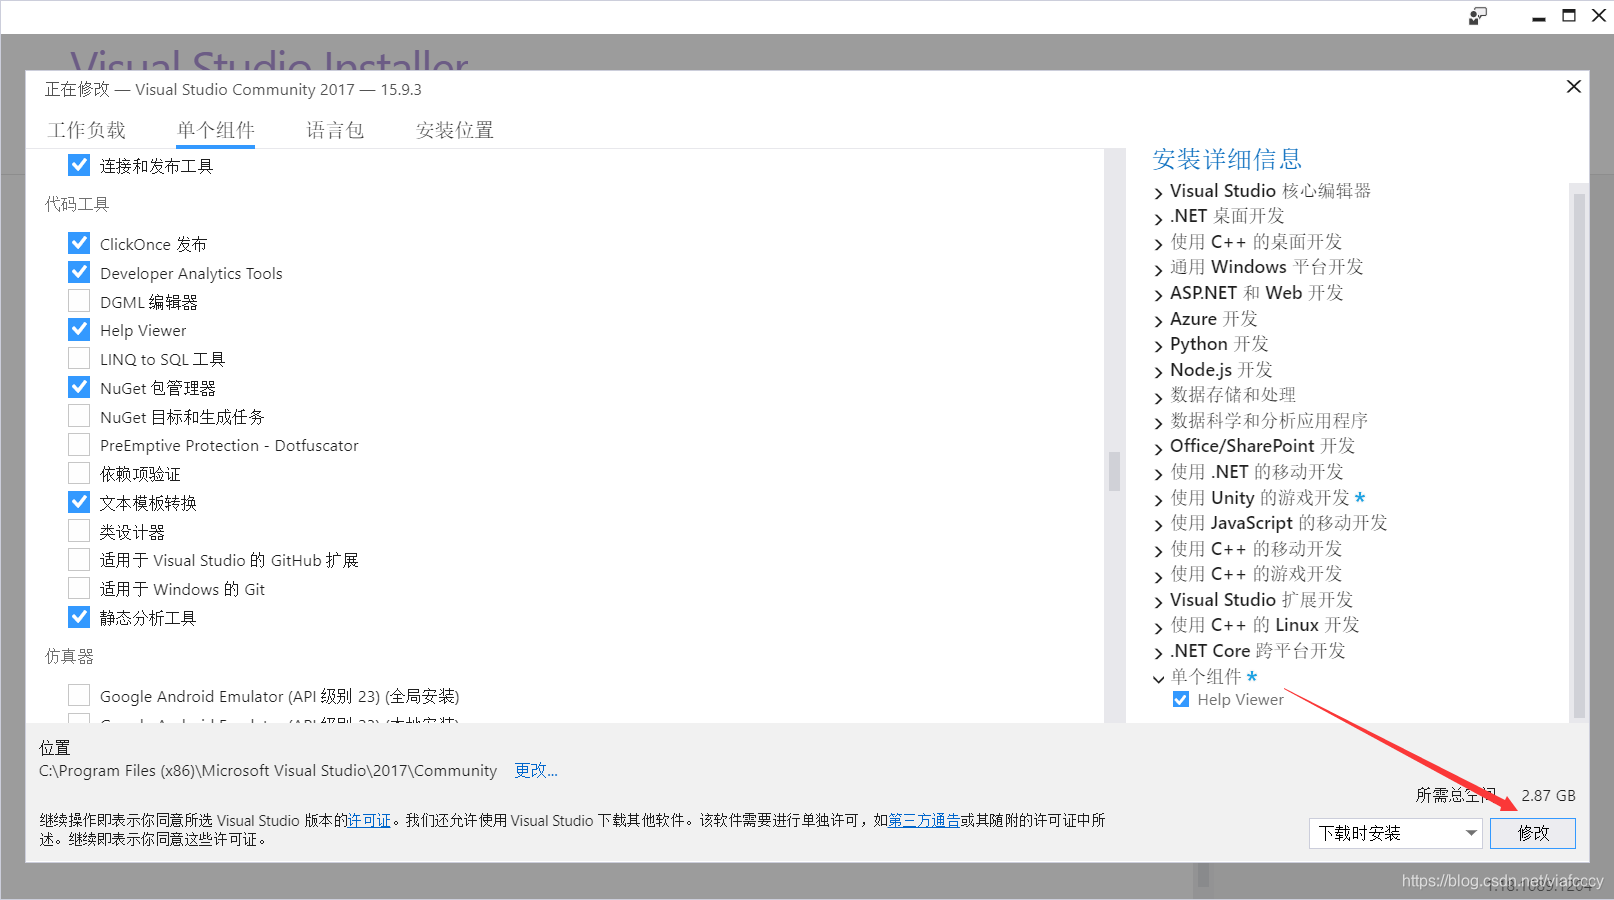The height and width of the screenshot is (900, 1614).
Task: Check LINQ to SQL 工具
Action: point(79,358)
